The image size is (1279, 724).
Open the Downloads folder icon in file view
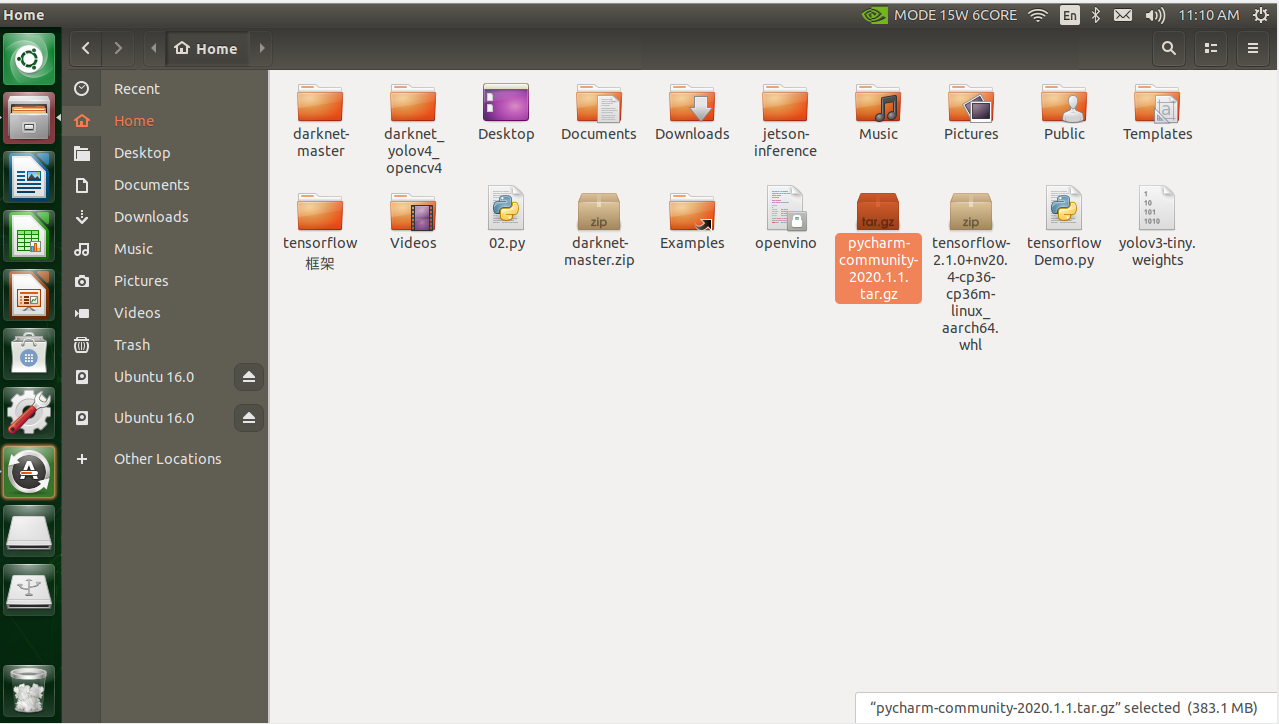point(692,104)
